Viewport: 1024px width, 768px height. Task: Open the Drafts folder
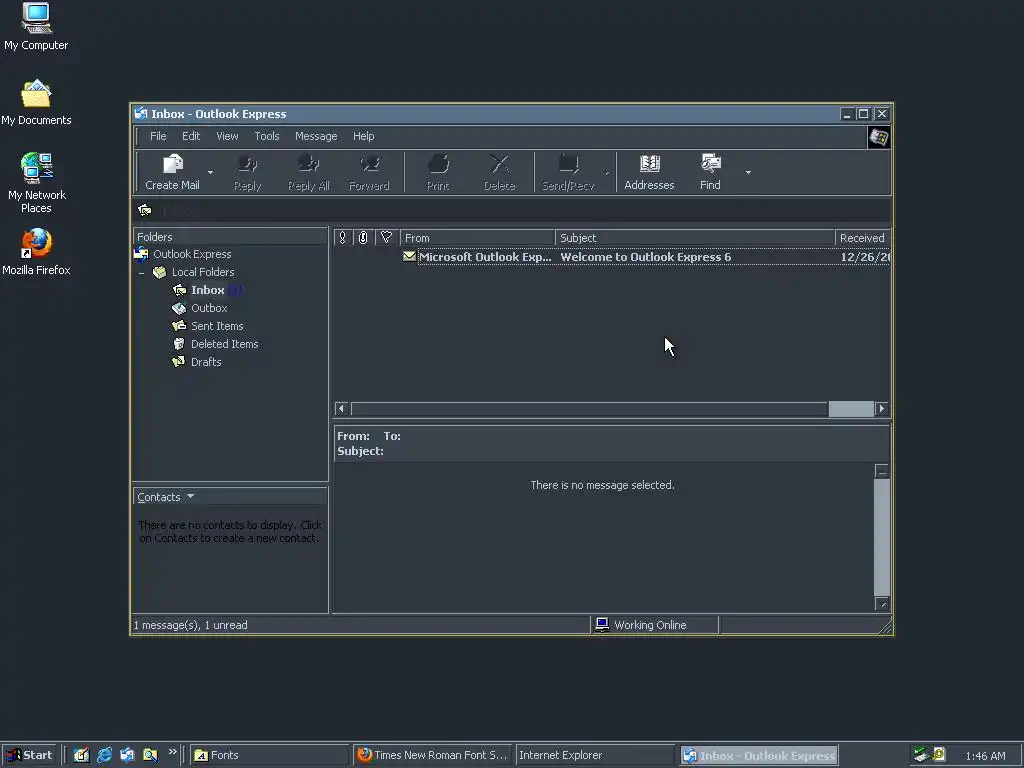206,362
